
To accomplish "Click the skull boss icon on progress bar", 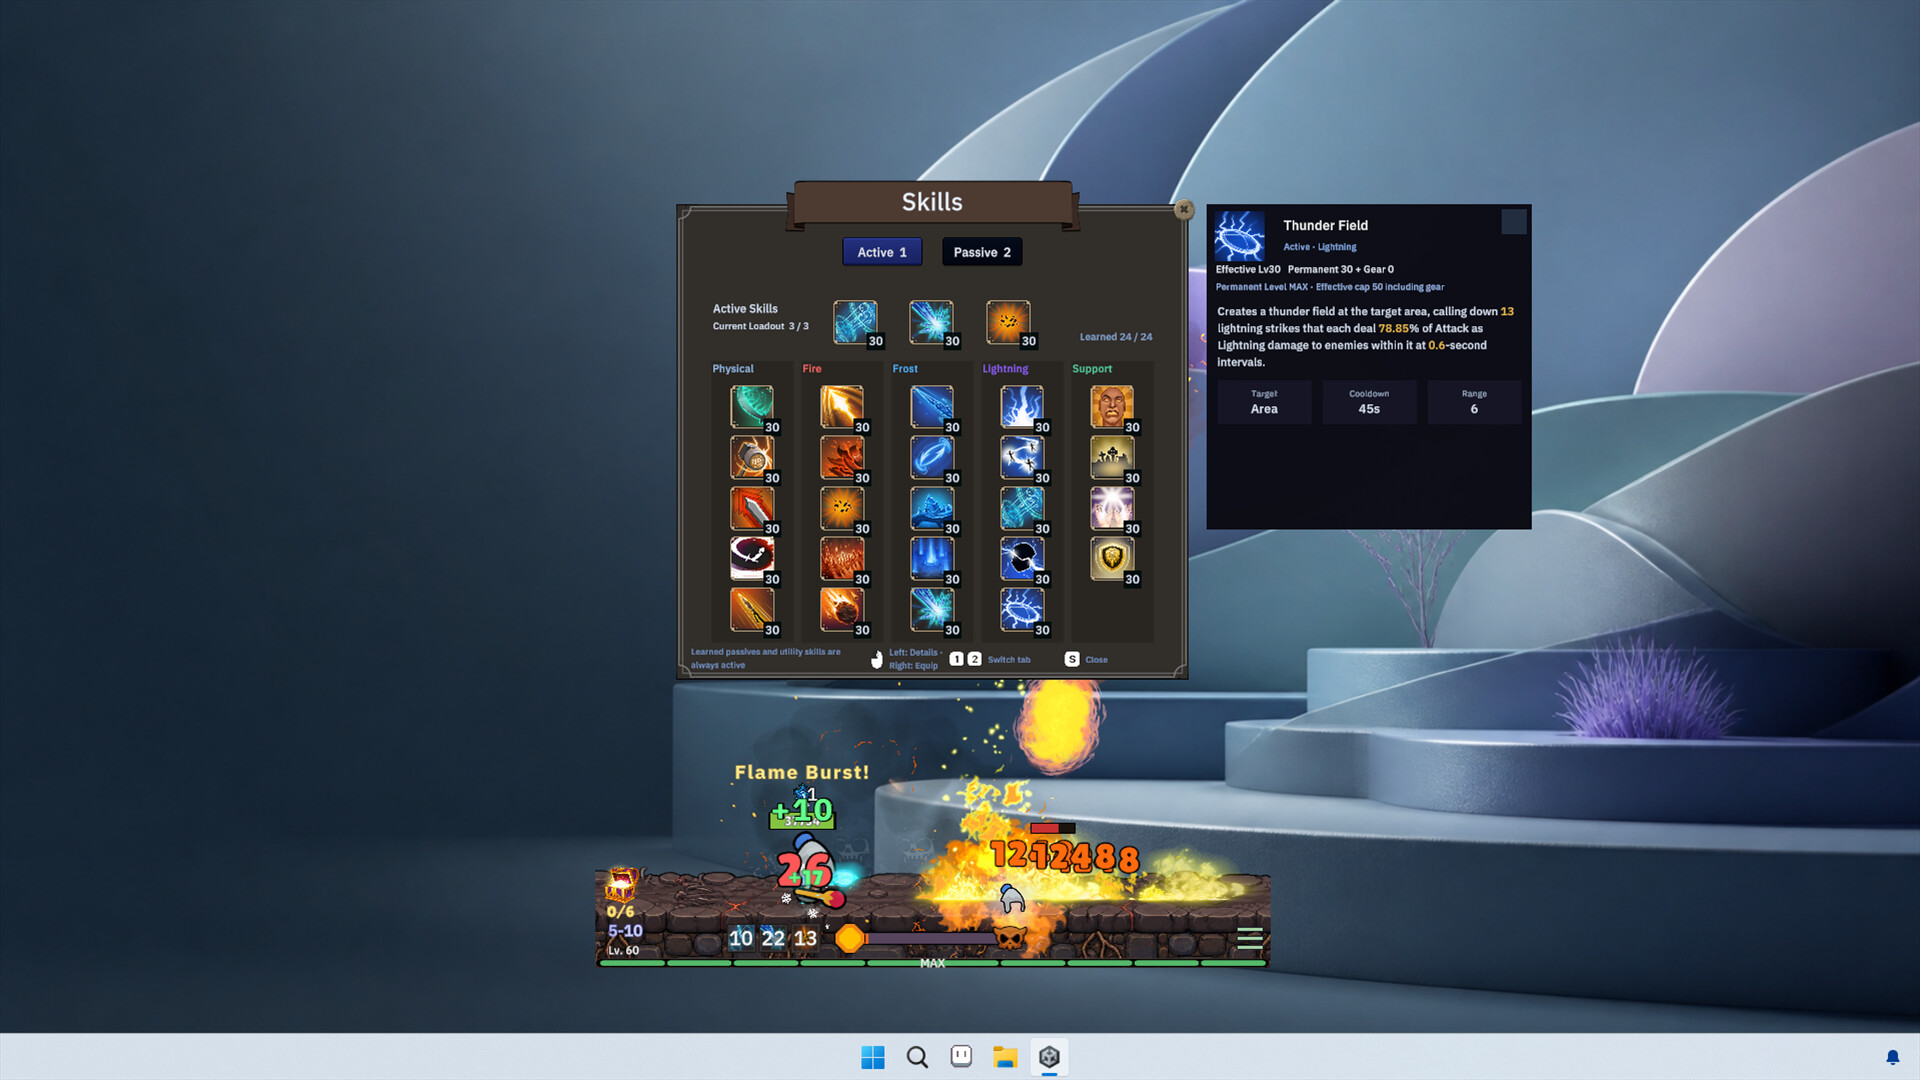I will pos(1011,938).
